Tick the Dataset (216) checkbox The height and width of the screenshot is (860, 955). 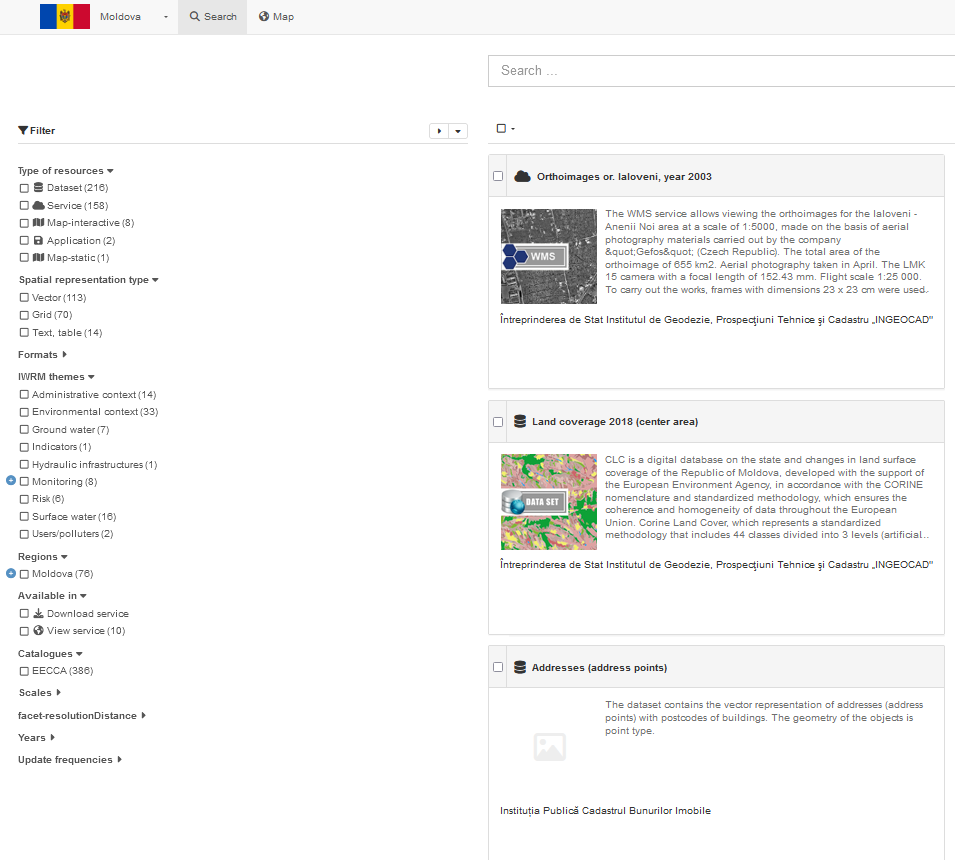pyautogui.click(x=24, y=188)
